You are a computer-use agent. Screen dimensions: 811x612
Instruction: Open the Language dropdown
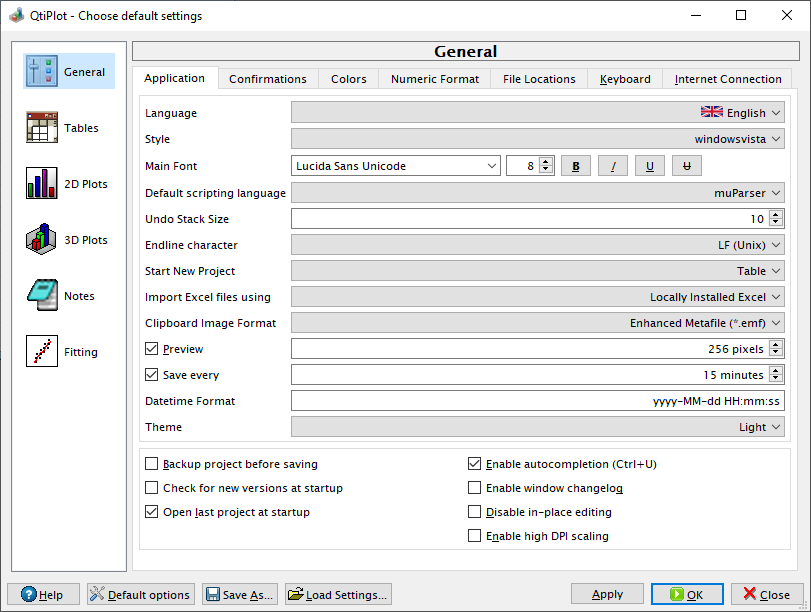537,112
